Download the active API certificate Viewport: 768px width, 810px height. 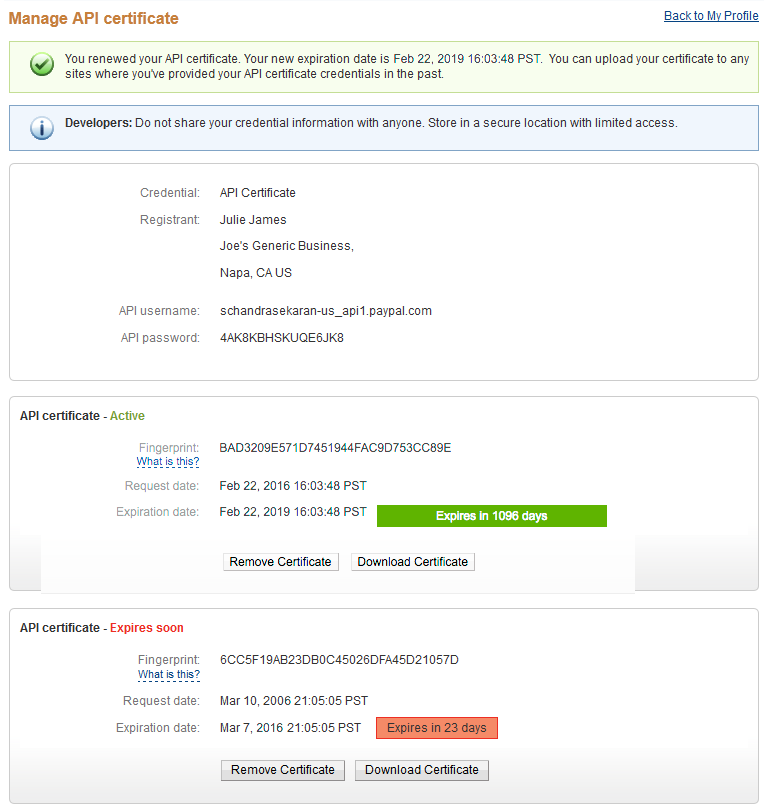pyautogui.click(x=412, y=562)
